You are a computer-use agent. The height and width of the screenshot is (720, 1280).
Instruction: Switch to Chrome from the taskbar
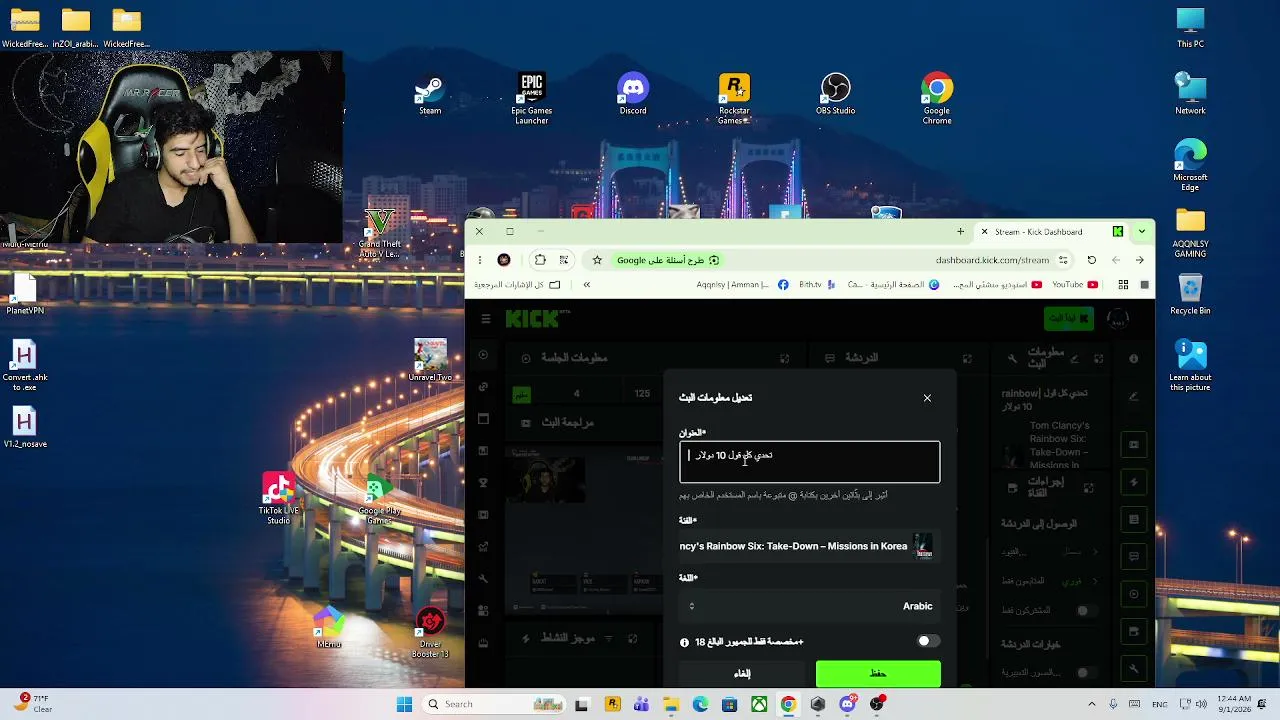coord(789,704)
